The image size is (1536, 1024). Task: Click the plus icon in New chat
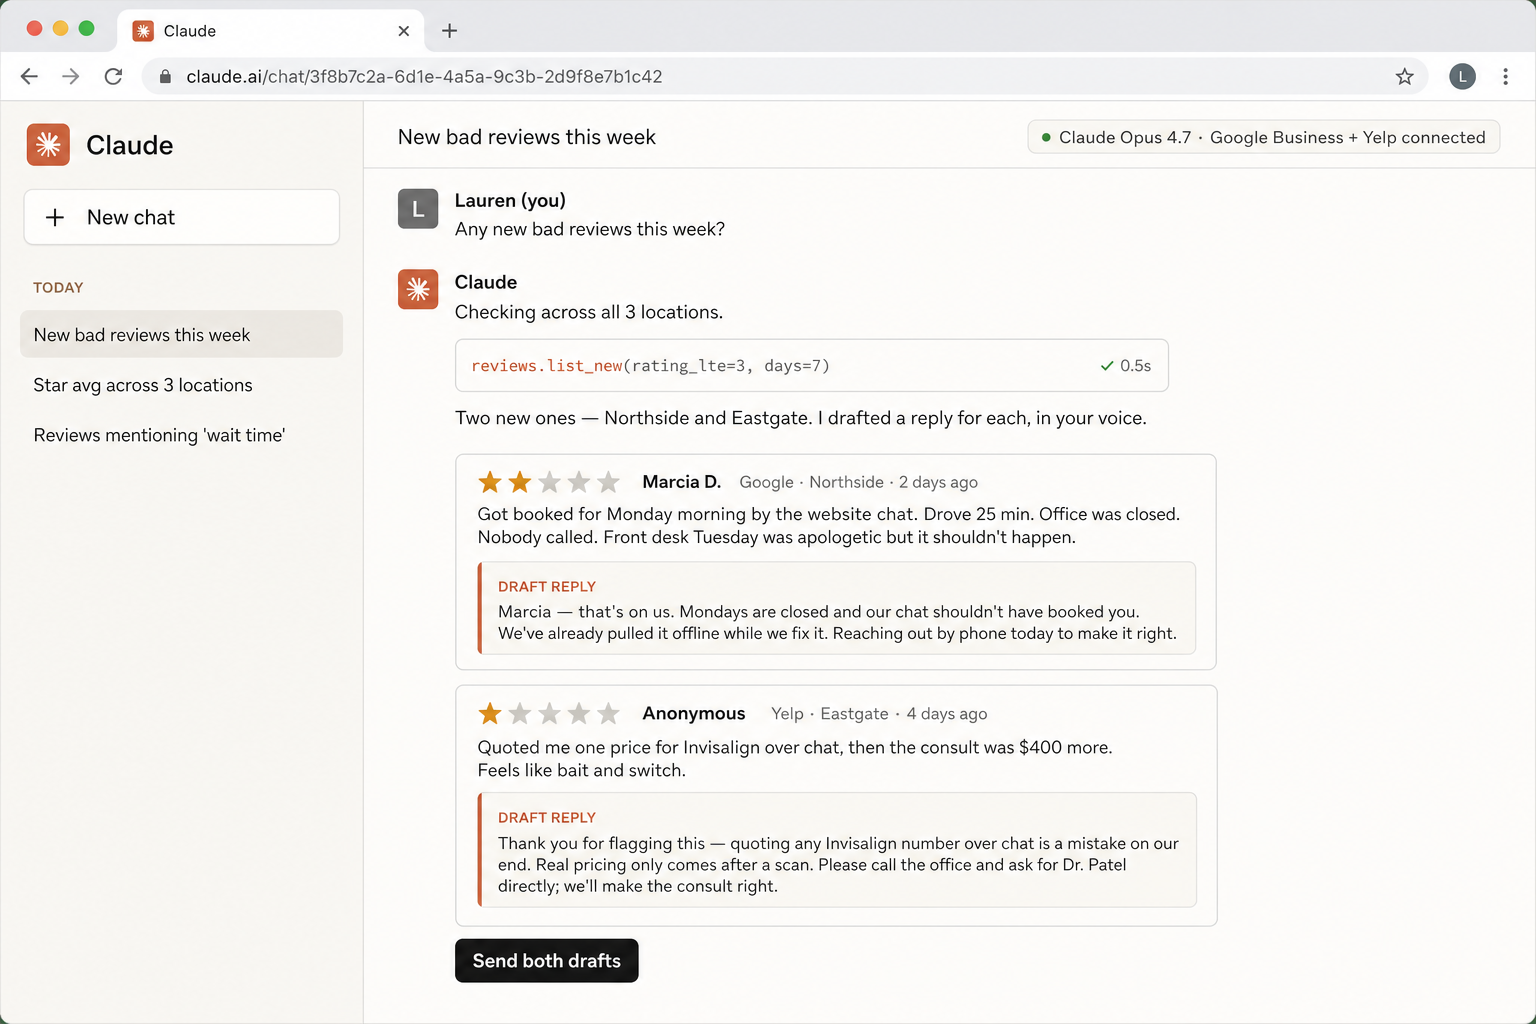click(55, 217)
